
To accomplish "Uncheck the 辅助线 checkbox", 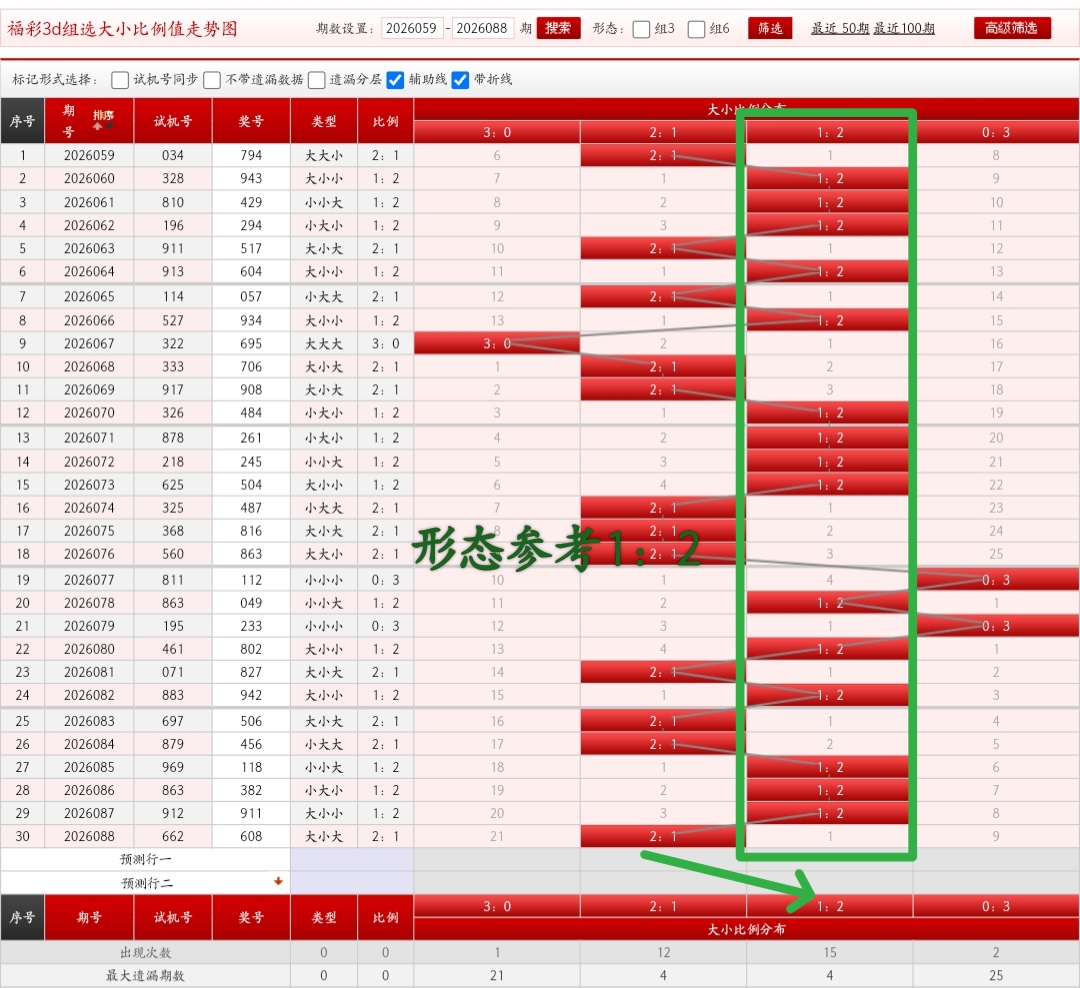I will tap(395, 80).
